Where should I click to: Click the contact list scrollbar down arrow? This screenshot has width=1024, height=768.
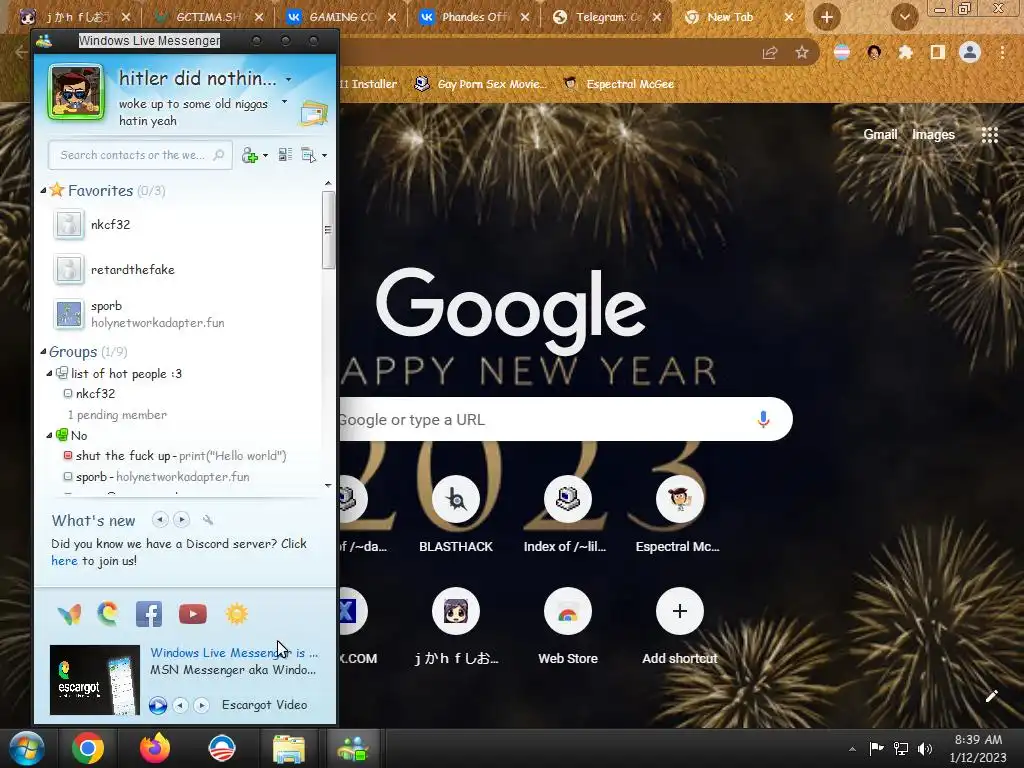[328, 485]
